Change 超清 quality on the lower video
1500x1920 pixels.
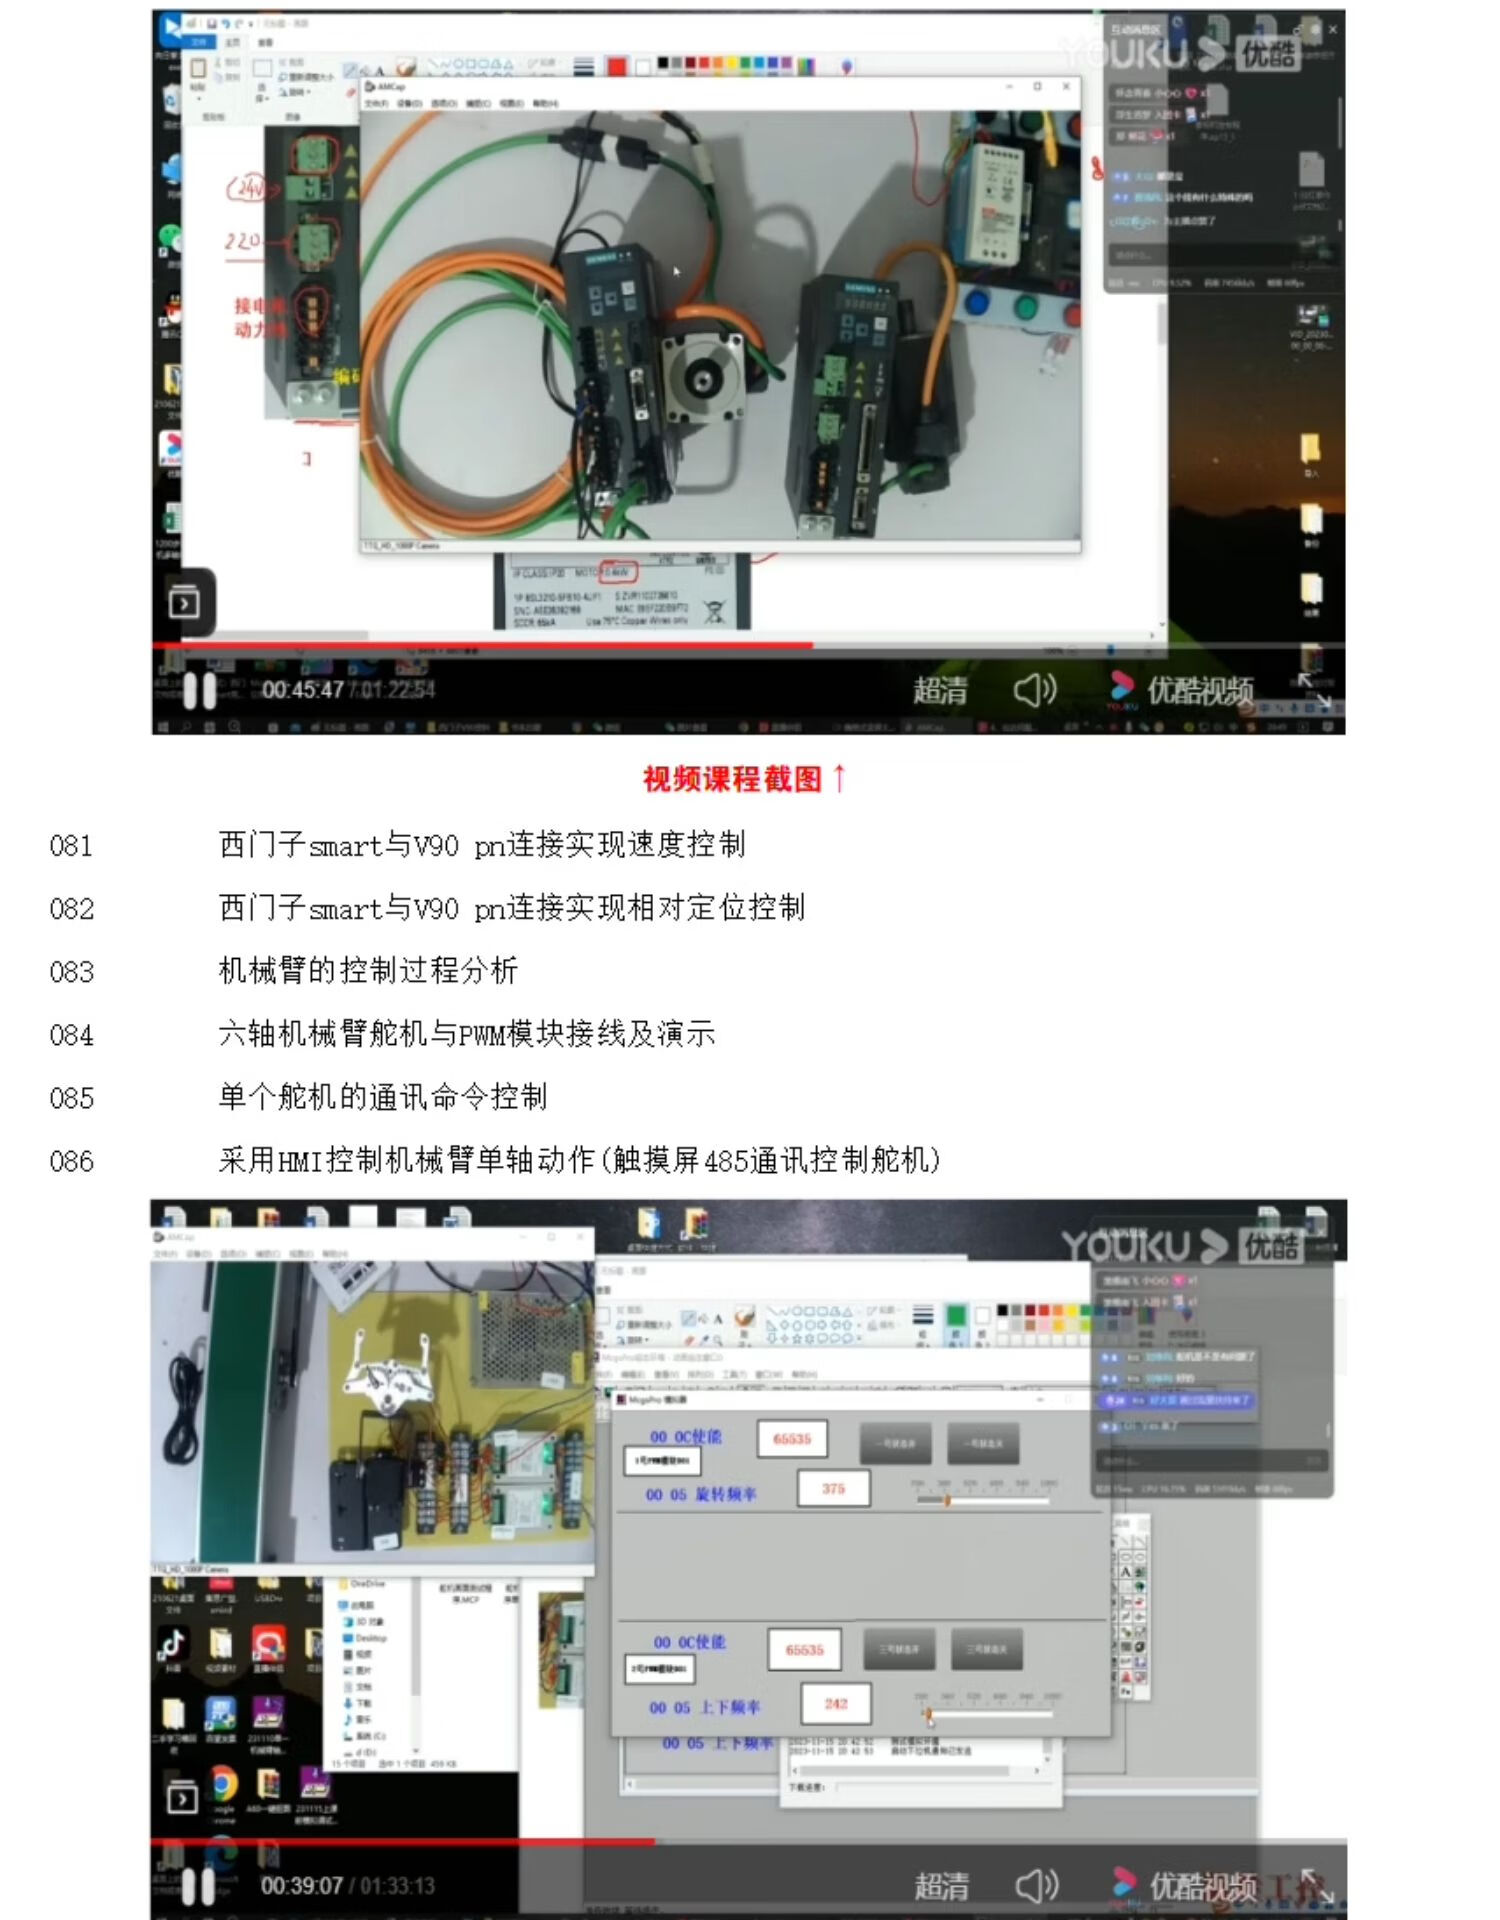pyautogui.click(x=942, y=1886)
